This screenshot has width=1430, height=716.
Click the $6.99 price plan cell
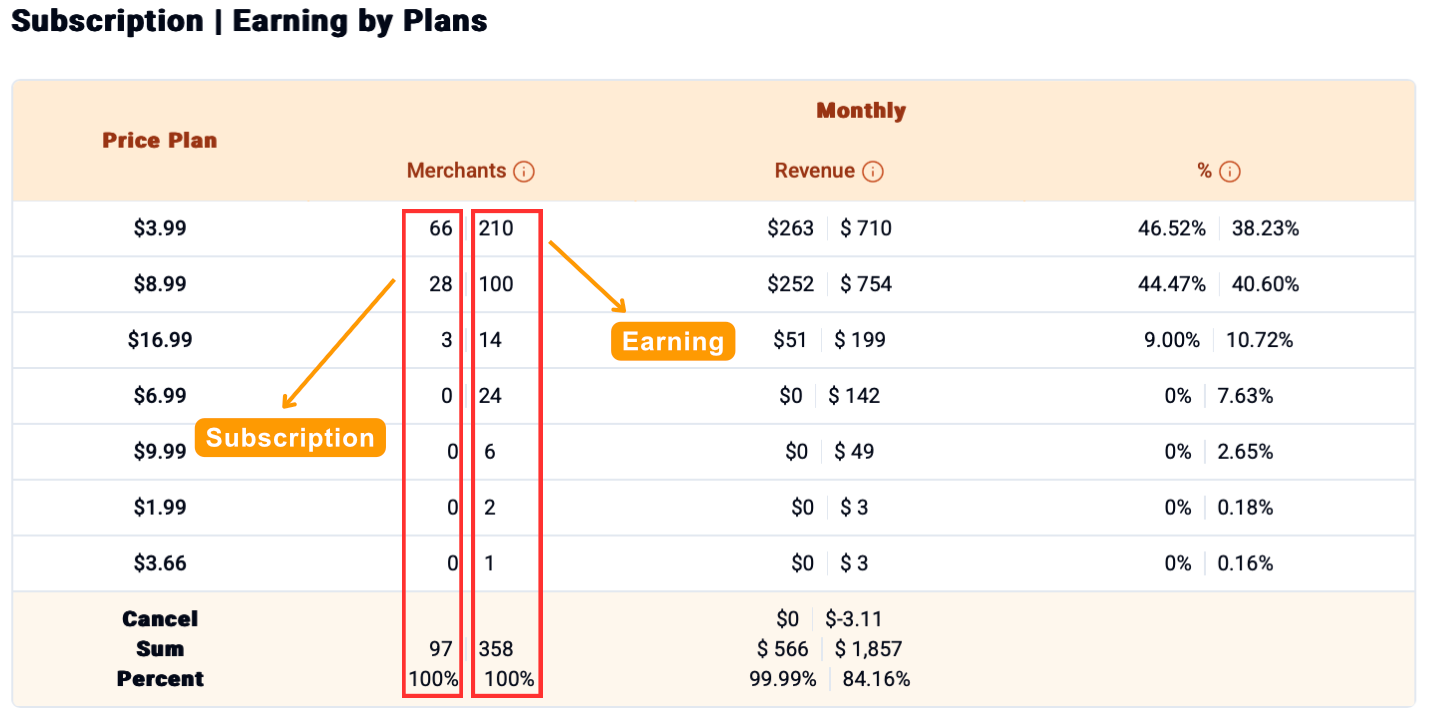pos(160,396)
